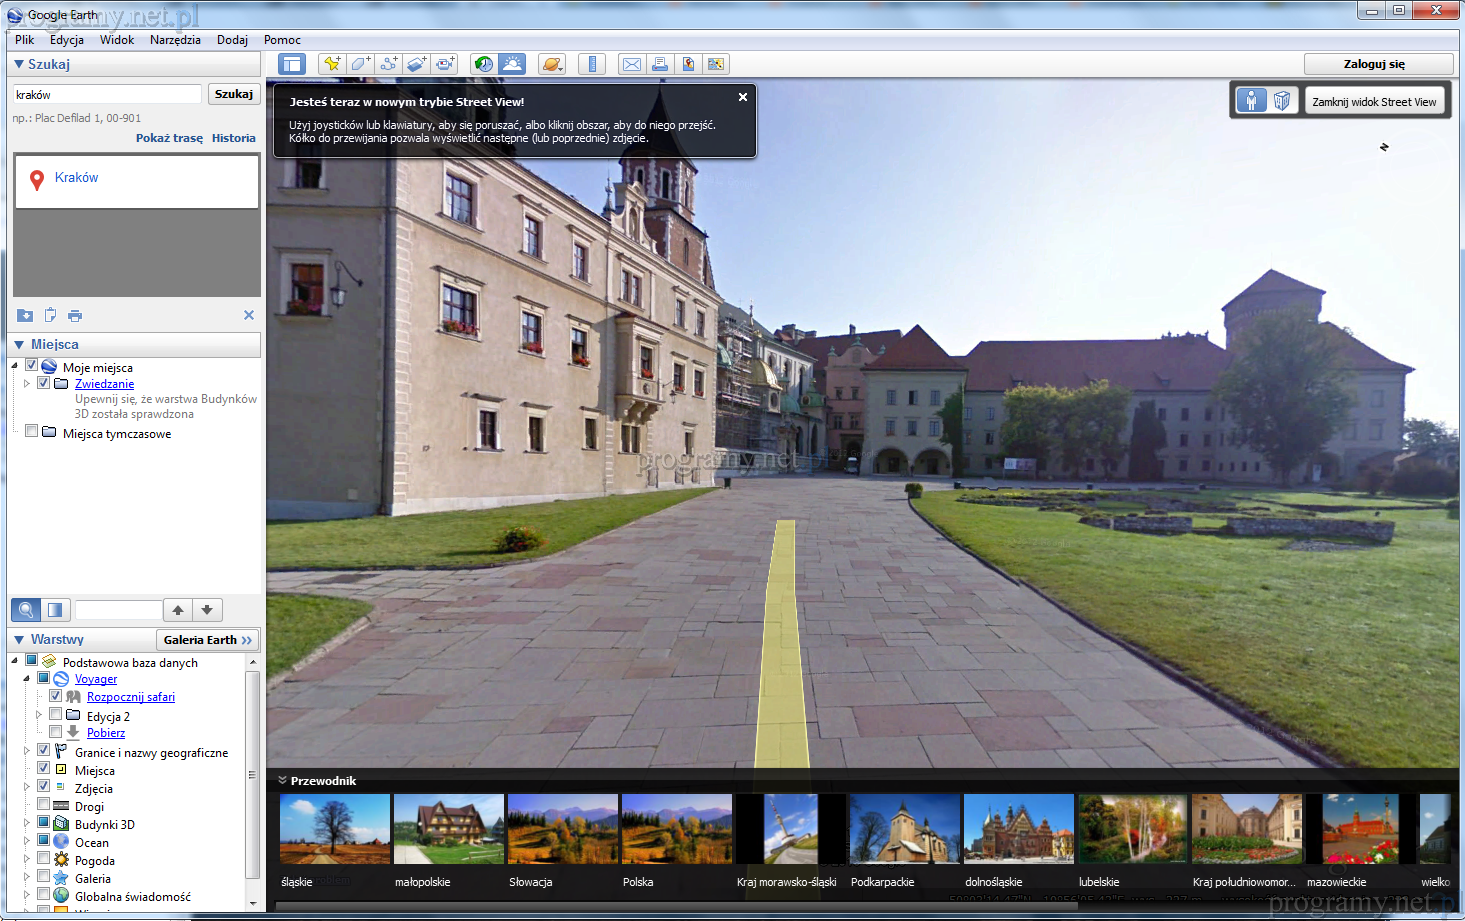Screen dimensions: 1465x921
Task: Expand the Budynki 3D layer tree
Action: [27, 824]
